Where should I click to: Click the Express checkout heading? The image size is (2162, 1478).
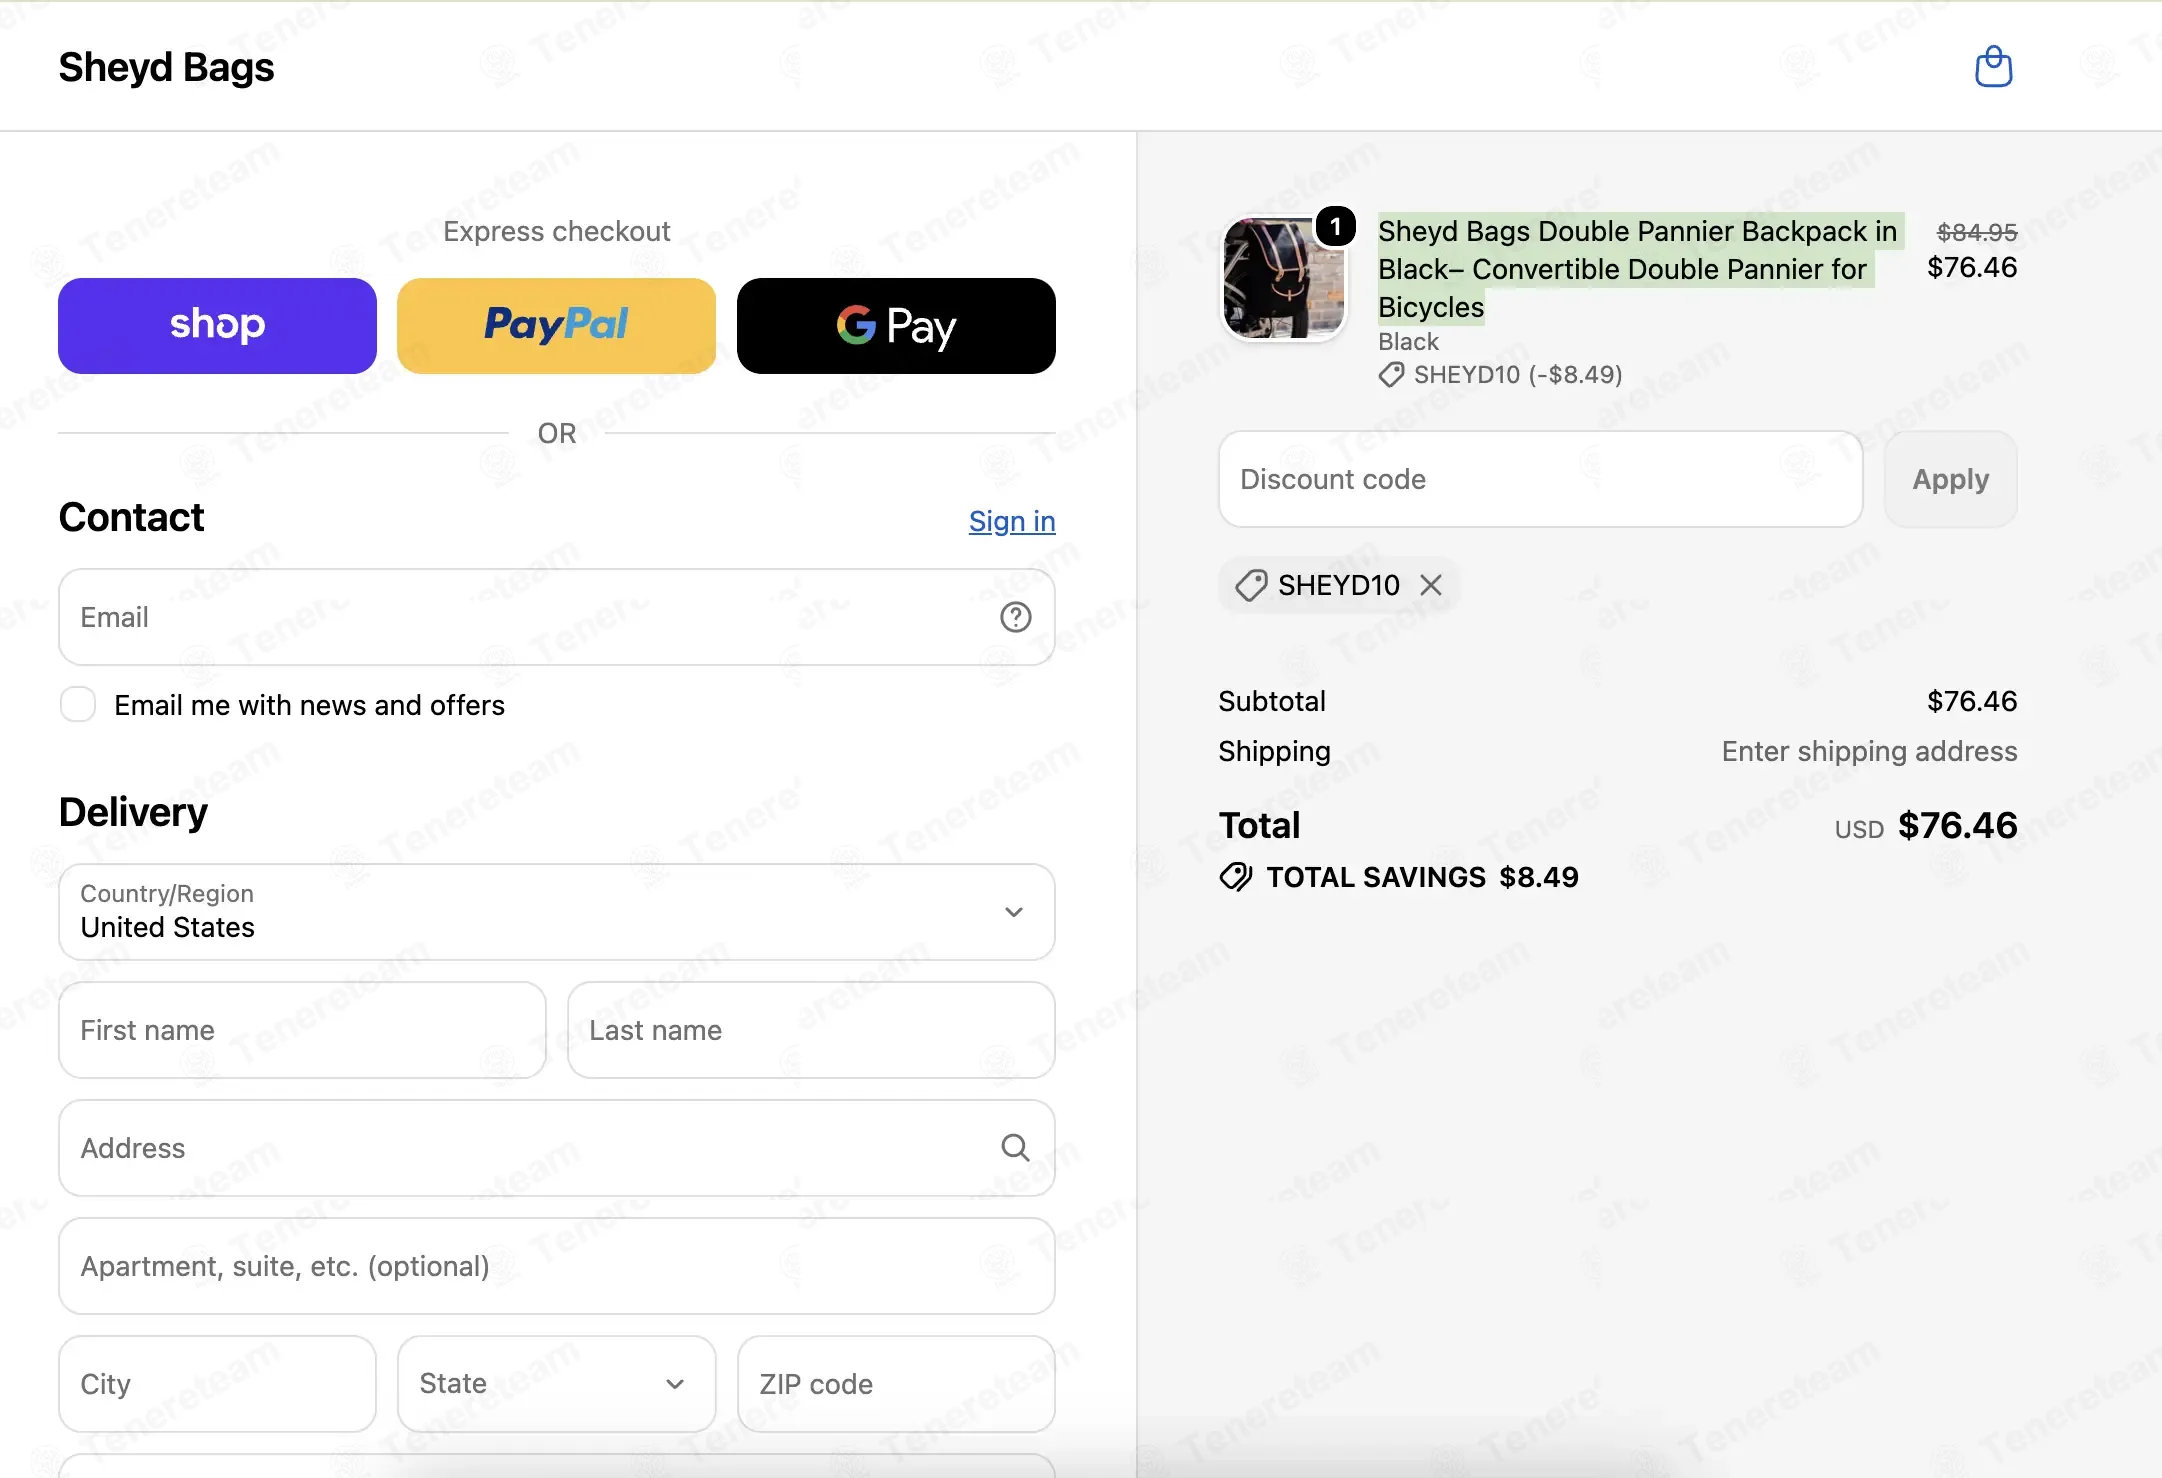pos(557,231)
